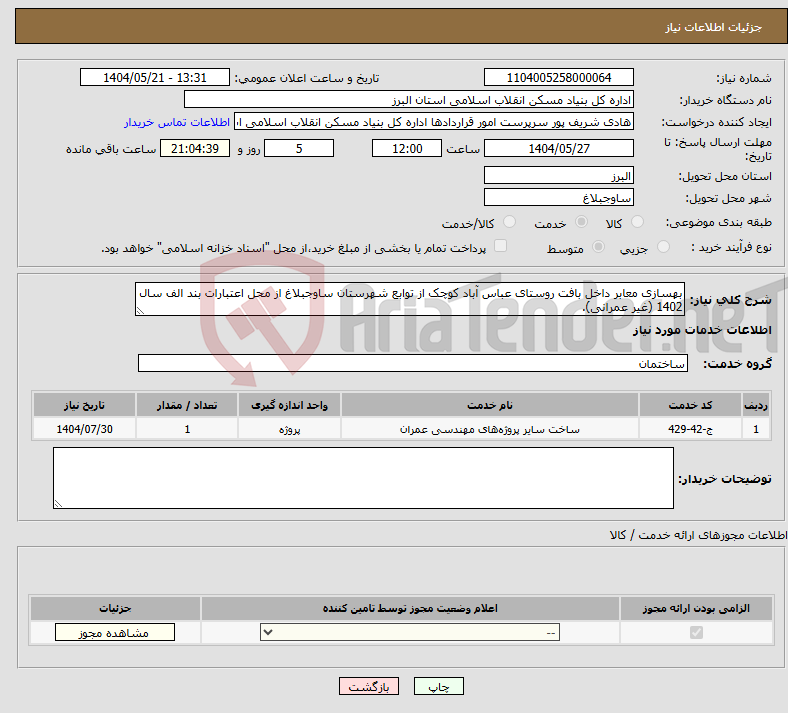The image size is (788, 713).
Task: Click need date cell 1404/07/30
Action: click(x=84, y=429)
